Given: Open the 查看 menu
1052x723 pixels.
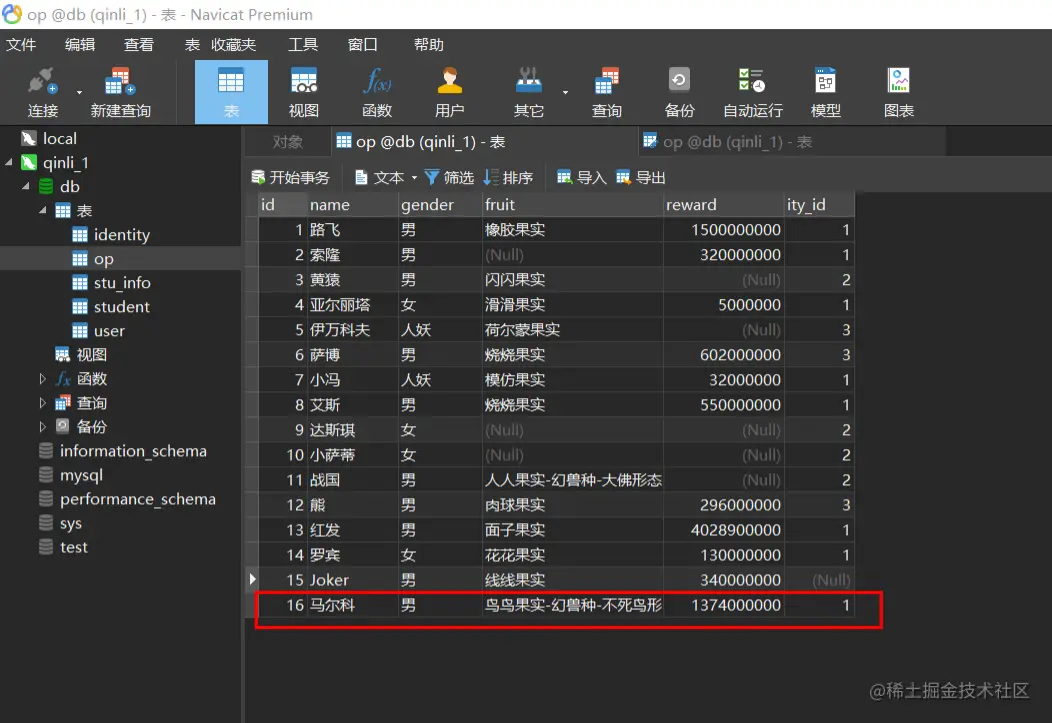Looking at the screenshot, I should pos(139,45).
